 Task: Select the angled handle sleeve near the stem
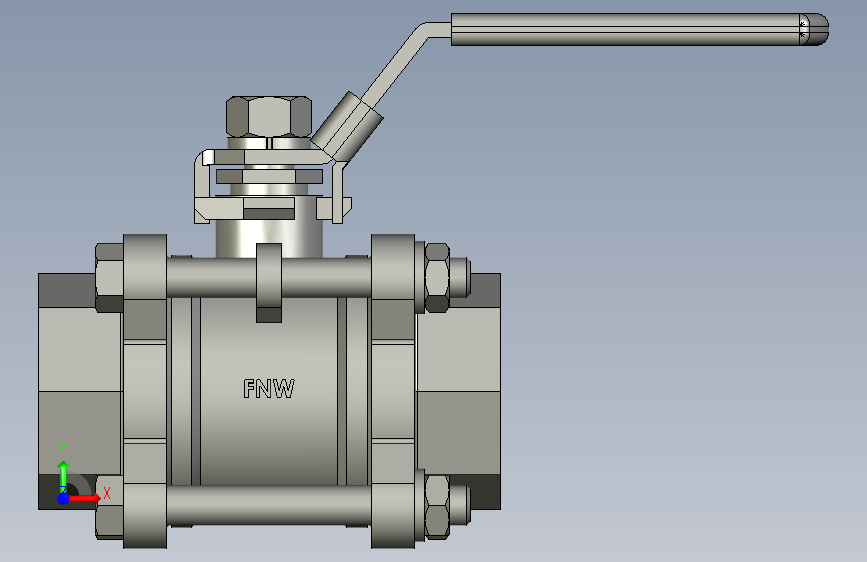coord(347,125)
